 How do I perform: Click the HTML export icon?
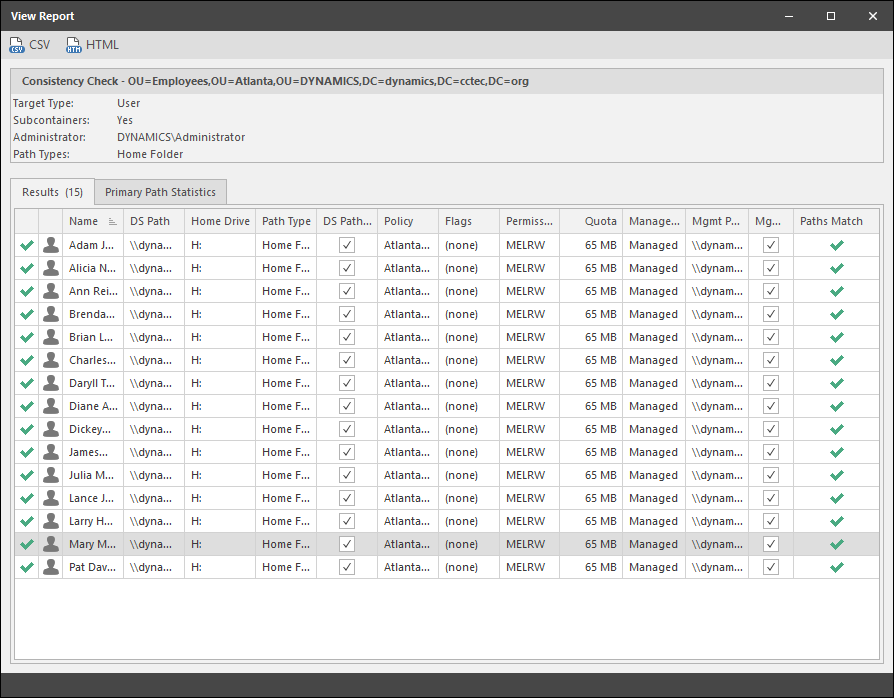[x=74, y=45]
